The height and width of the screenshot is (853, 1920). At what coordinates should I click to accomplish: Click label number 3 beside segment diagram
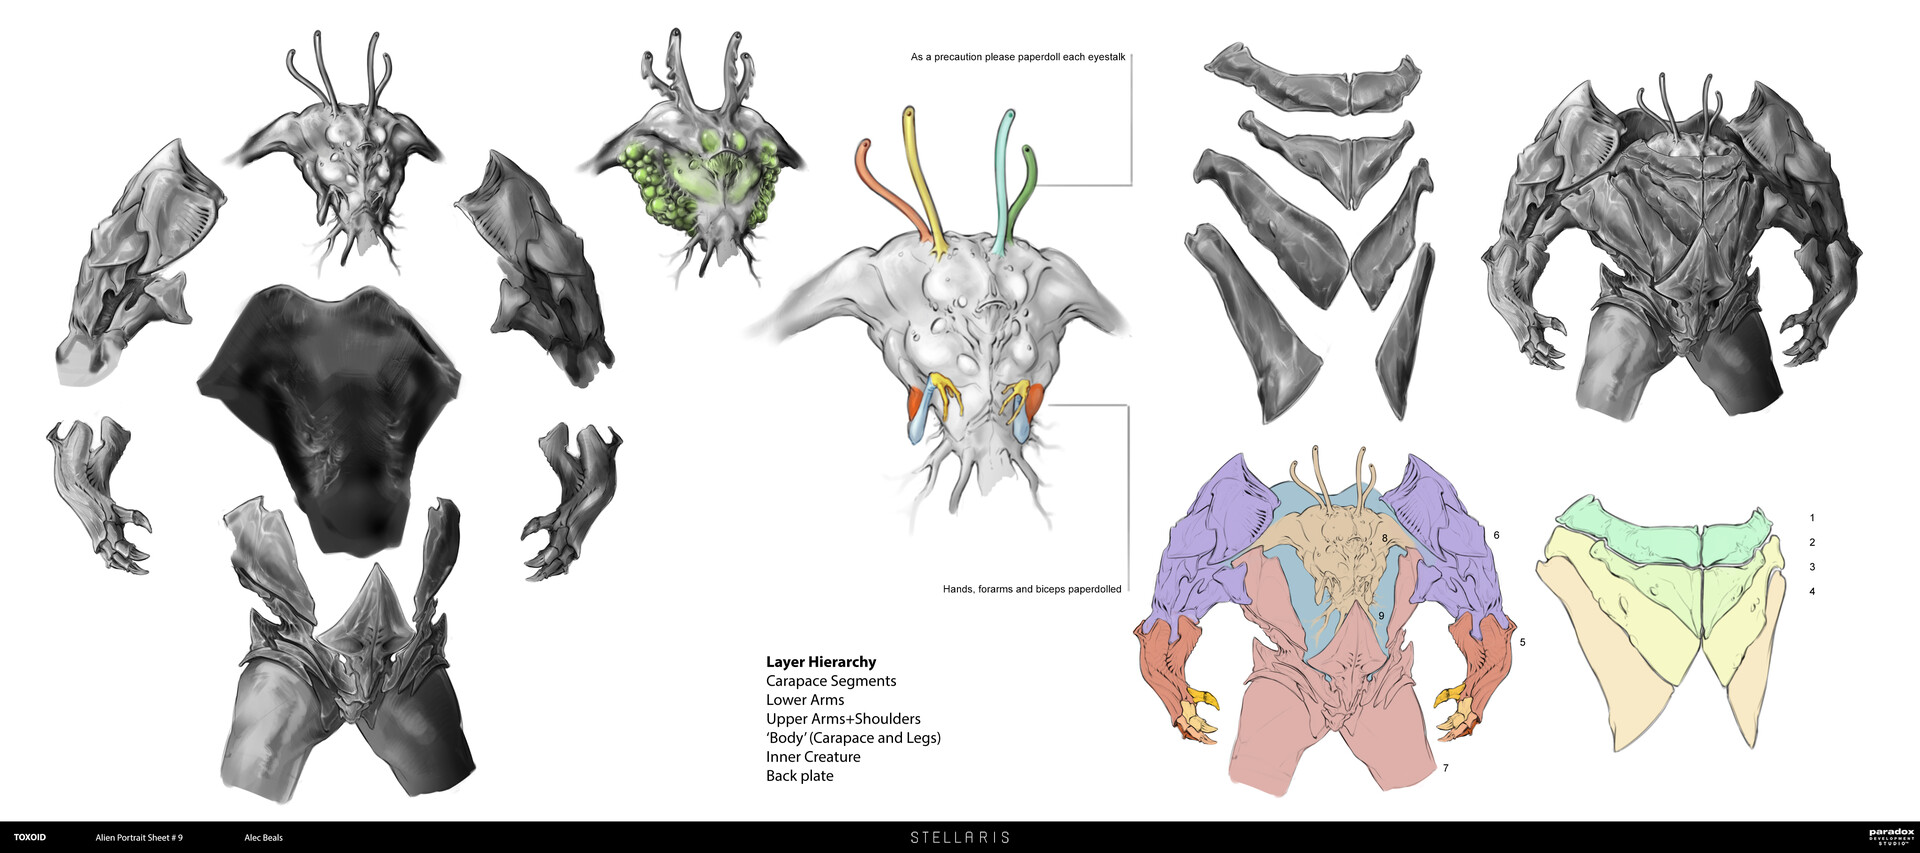tap(1812, 567)
